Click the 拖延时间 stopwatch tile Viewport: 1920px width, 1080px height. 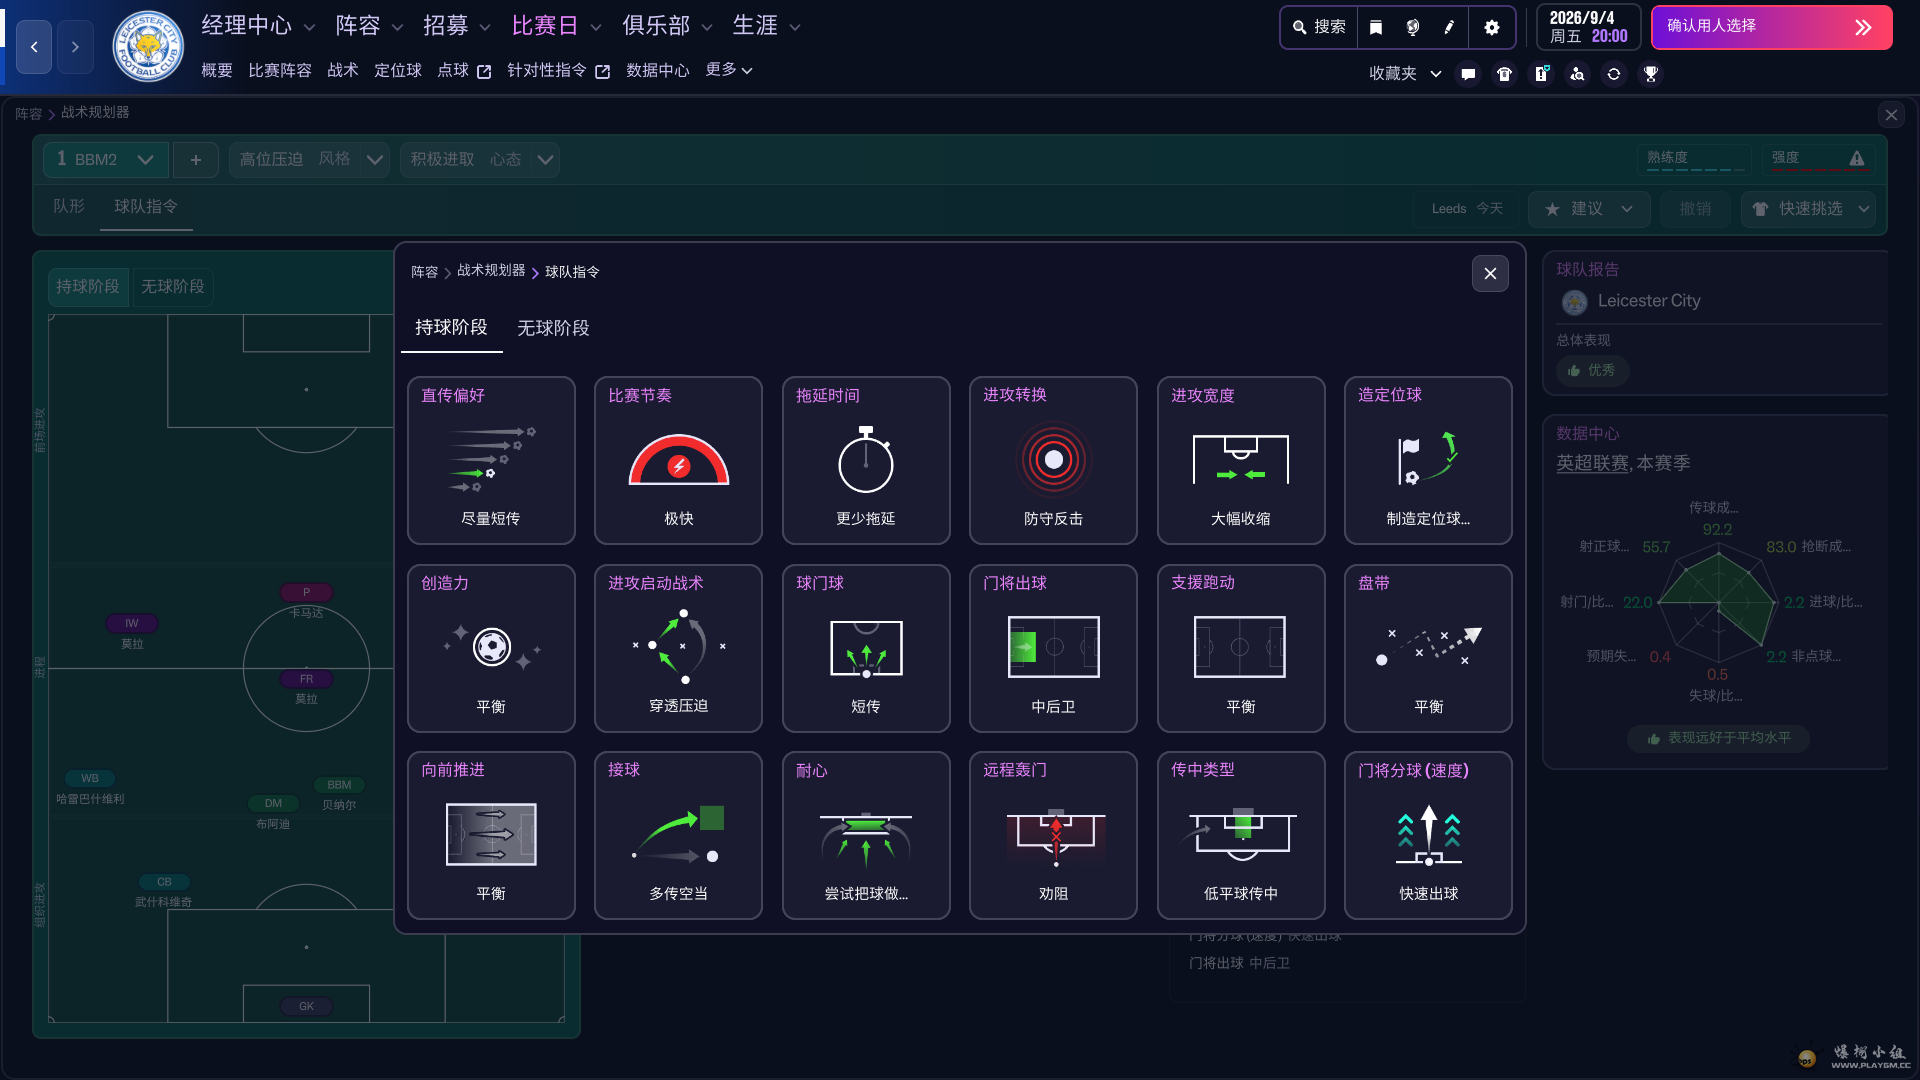(x=865, y=460)
